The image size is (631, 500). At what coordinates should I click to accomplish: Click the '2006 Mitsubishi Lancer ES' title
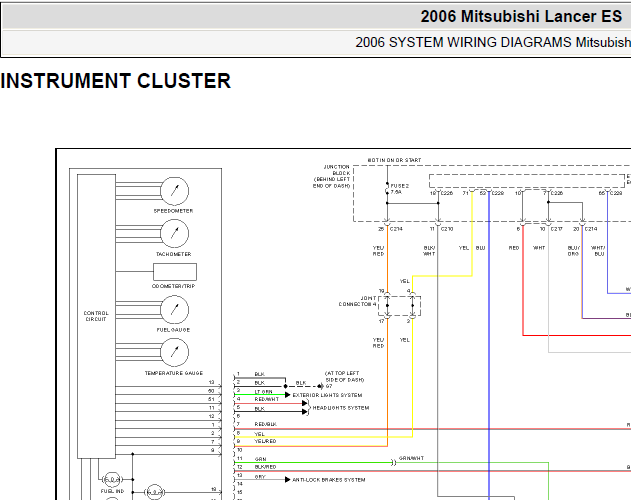[521, 17]
